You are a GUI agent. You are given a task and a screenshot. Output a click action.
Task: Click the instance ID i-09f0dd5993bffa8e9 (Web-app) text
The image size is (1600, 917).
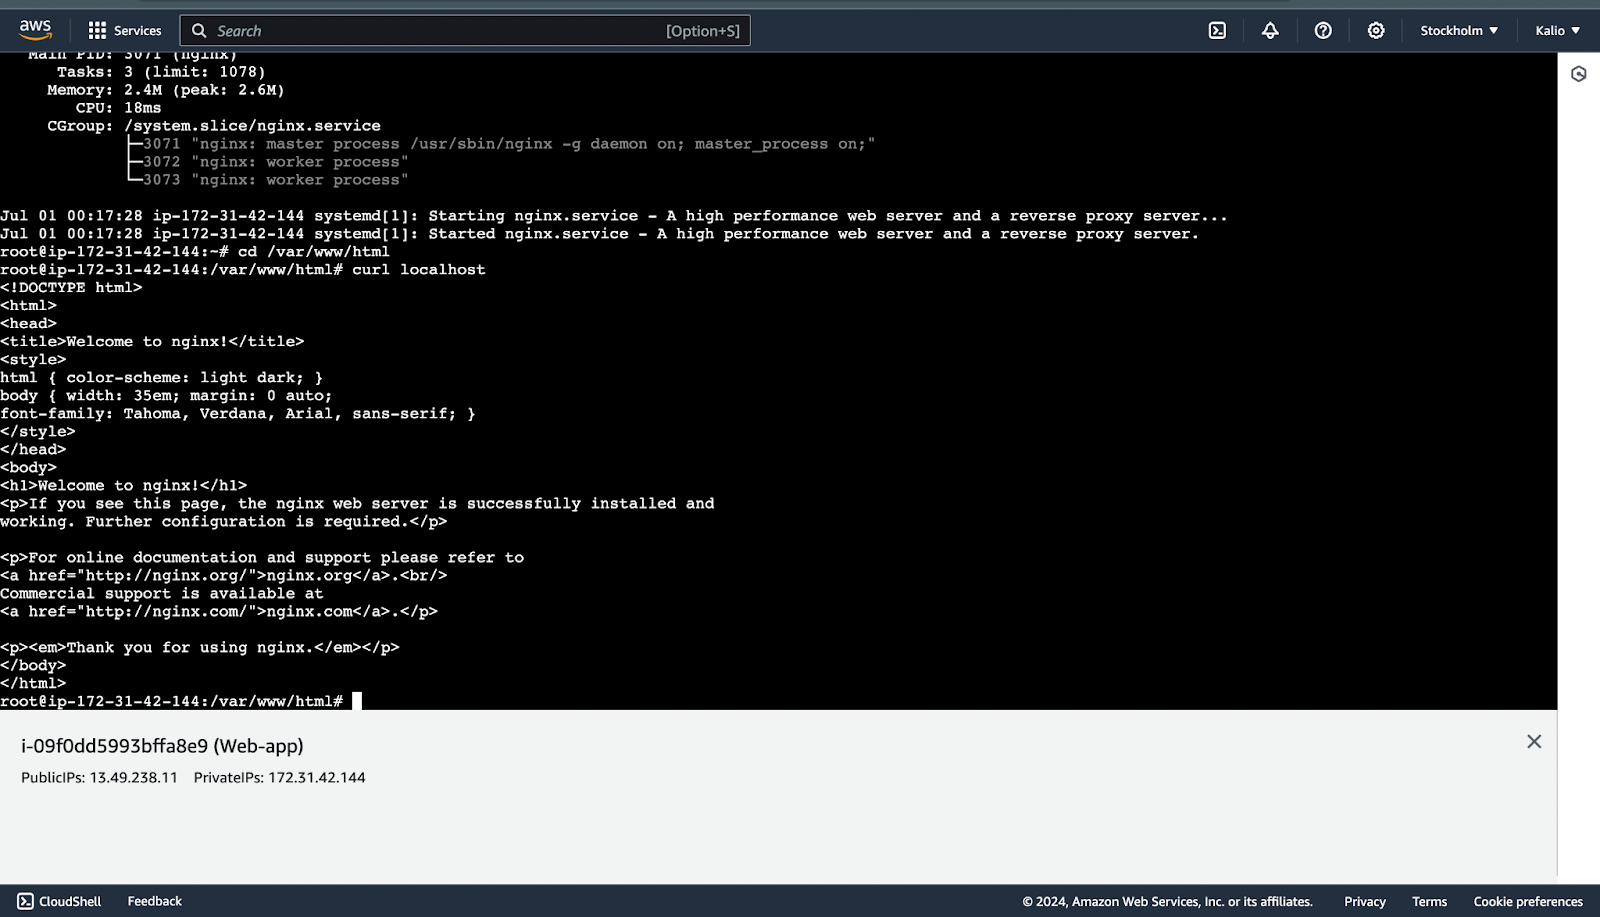(x=162, y=746)
